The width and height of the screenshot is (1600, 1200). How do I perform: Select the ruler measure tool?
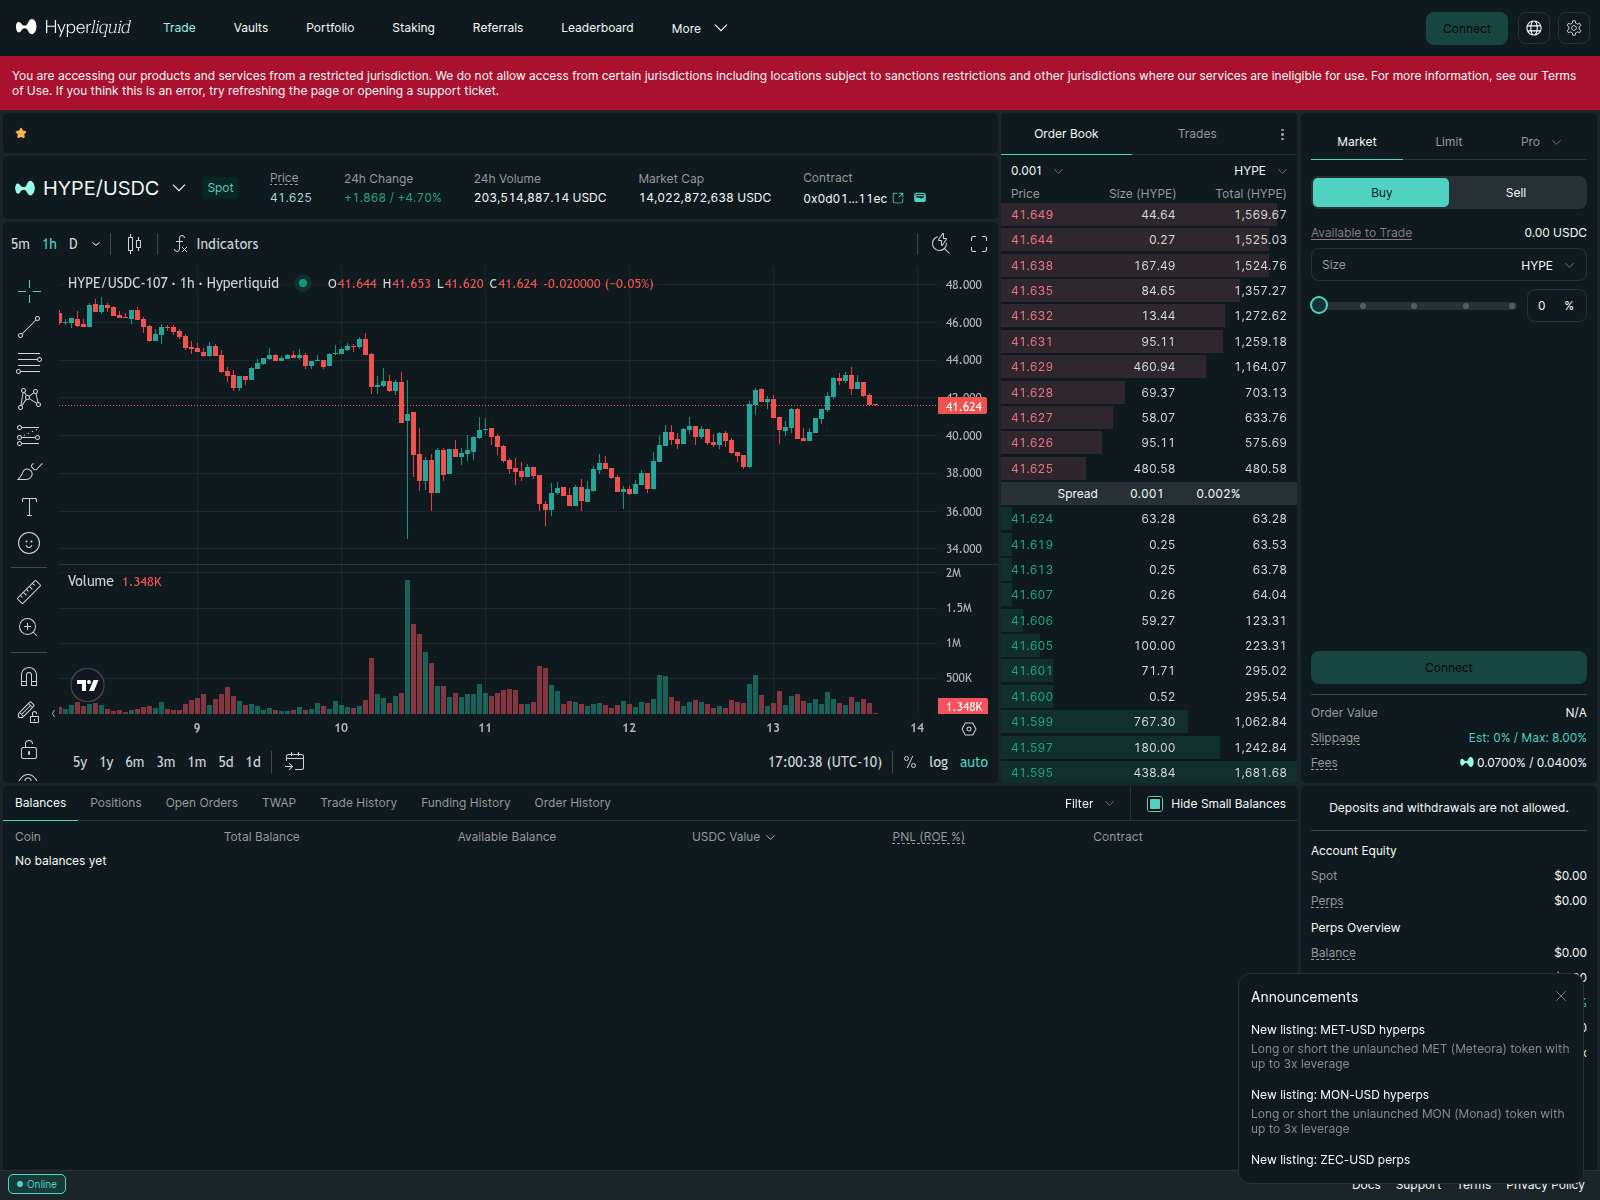pyautogui.click(x=29, y=592)
